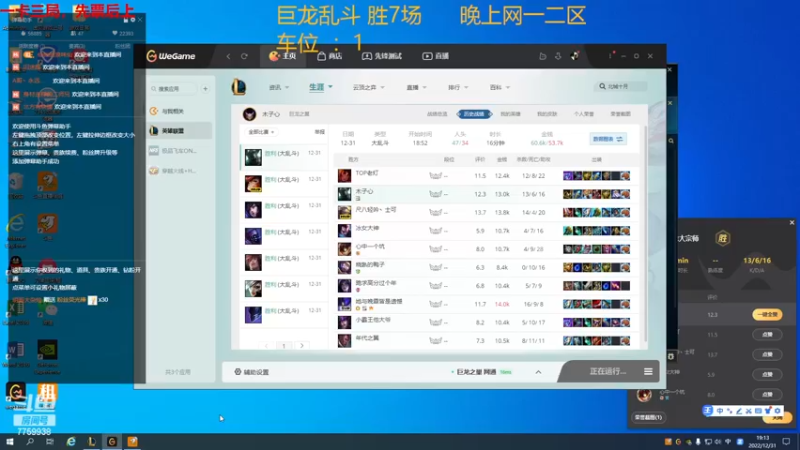The width and height of the screenshot is (800, 450).
Task: Go back with WeGame back arrow
Action: (228, 56)
